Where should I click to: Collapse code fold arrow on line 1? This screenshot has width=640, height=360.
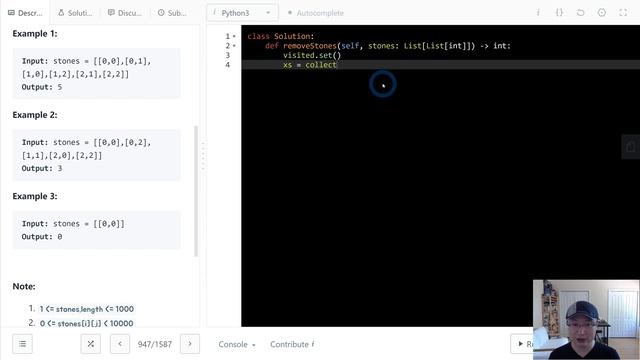click(x=234, y=36)
